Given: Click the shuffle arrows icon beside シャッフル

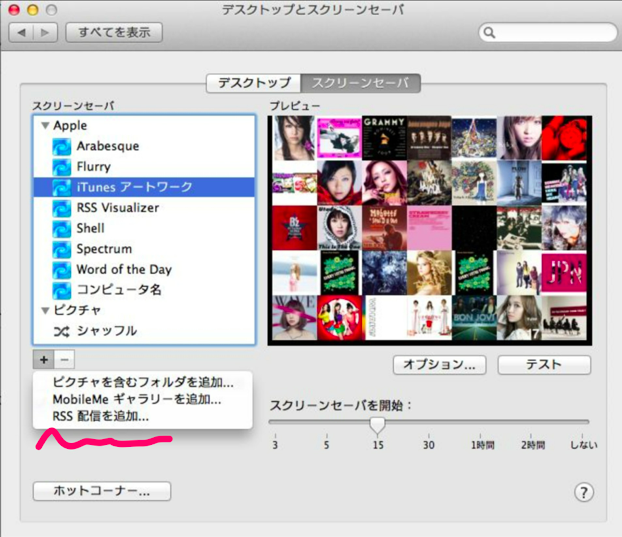Looking at the screenshot, I should tap(61, 331).
